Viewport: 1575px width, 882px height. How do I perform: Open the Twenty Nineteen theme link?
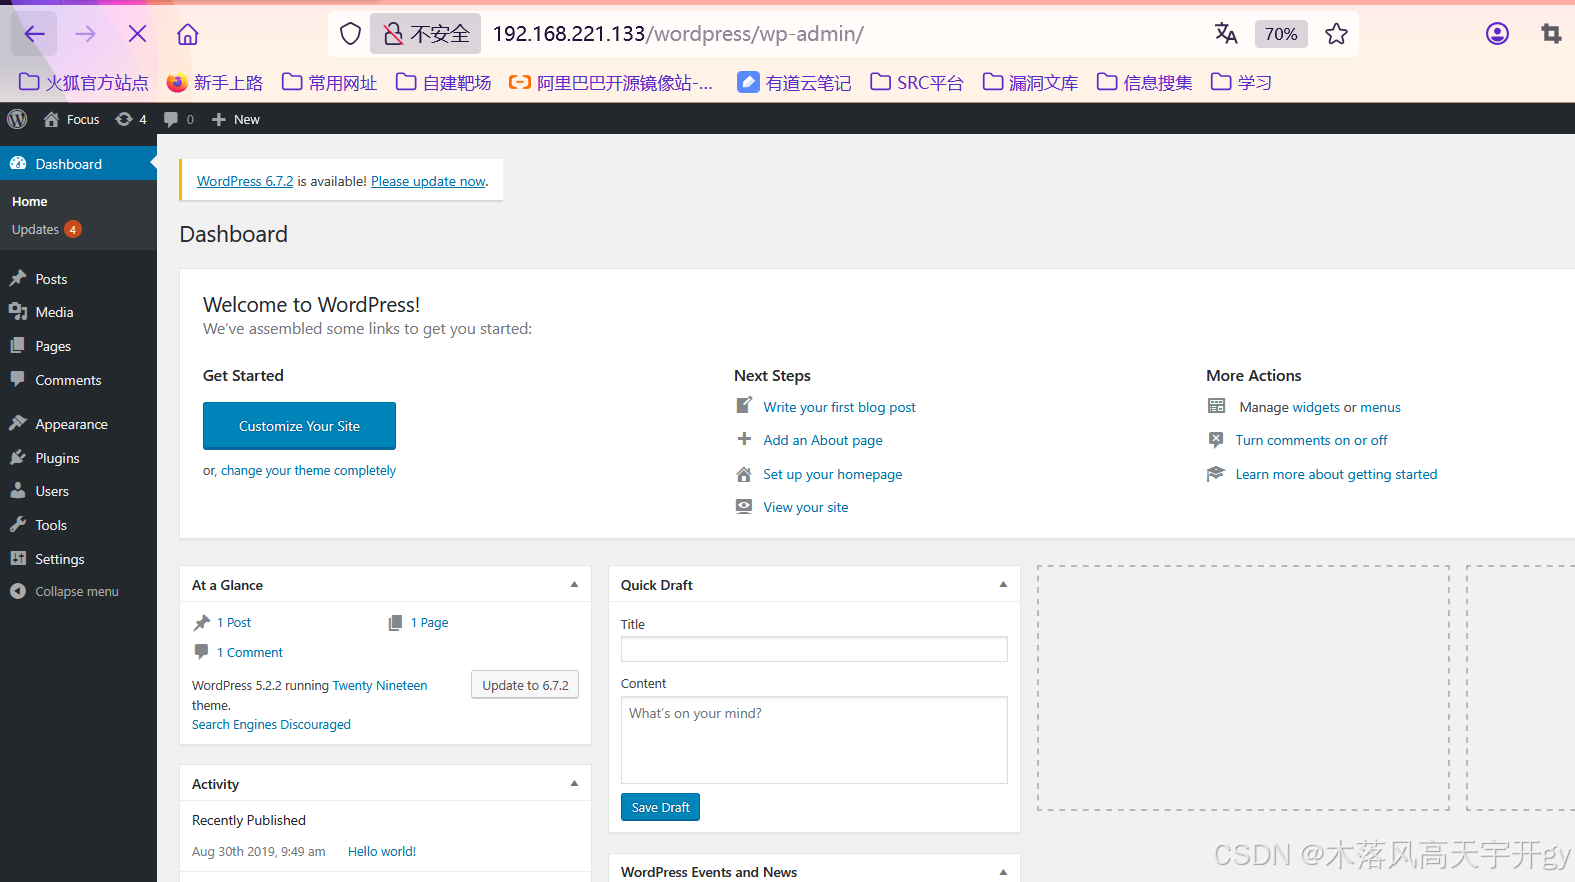(379, 685)
